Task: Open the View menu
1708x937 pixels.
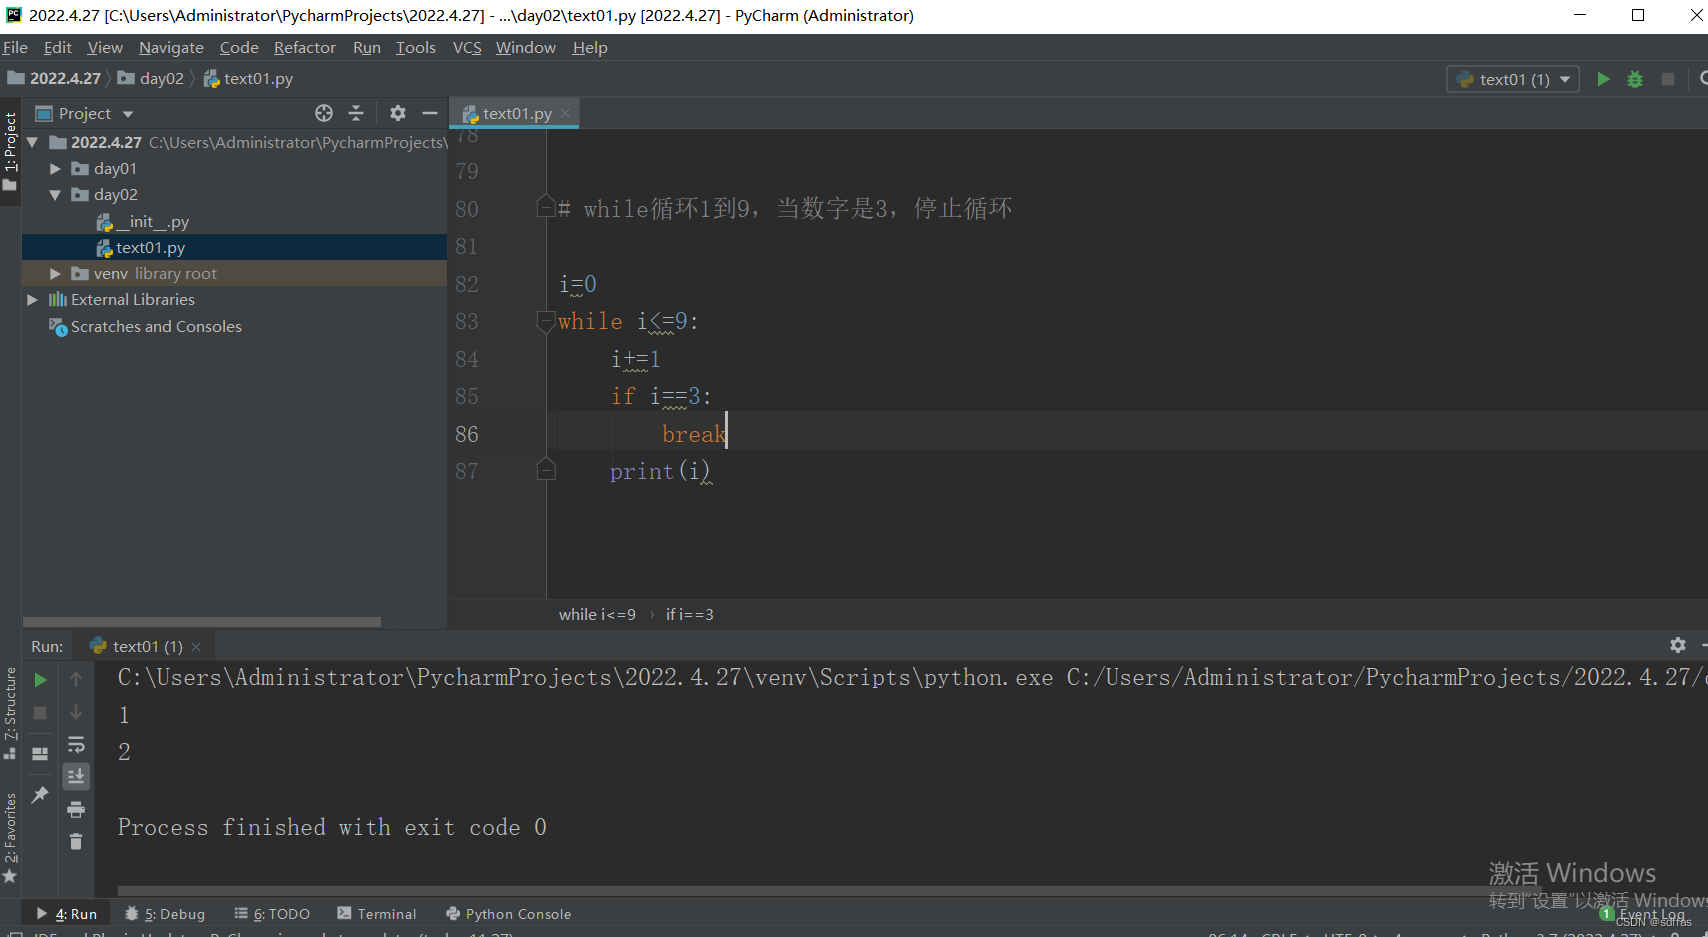Action: coord(105,47)
